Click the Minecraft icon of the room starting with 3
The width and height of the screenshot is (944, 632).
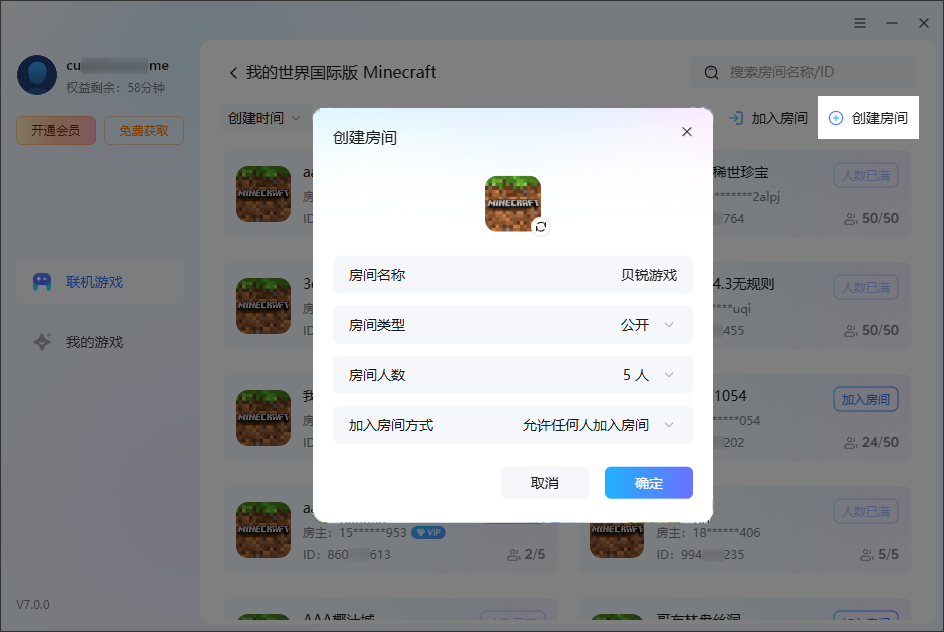point(264,306)
